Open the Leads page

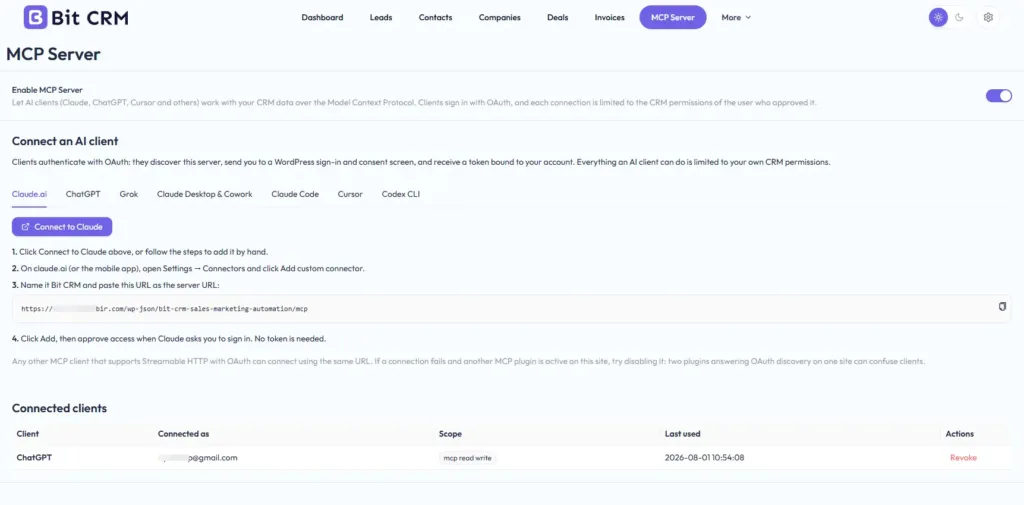point(381,18)
